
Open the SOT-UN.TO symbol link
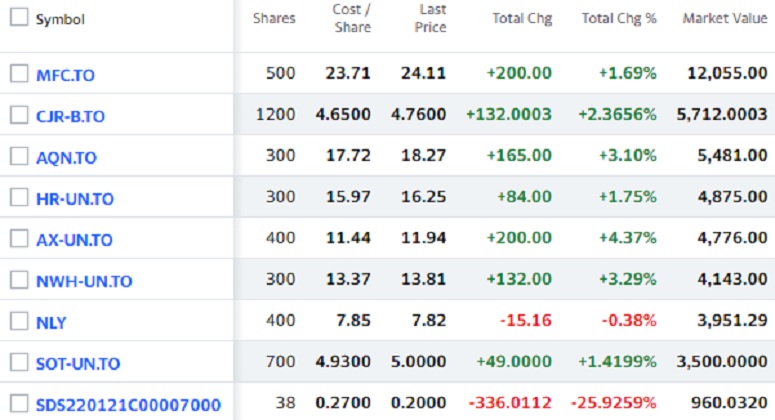[x=78, y=364]
